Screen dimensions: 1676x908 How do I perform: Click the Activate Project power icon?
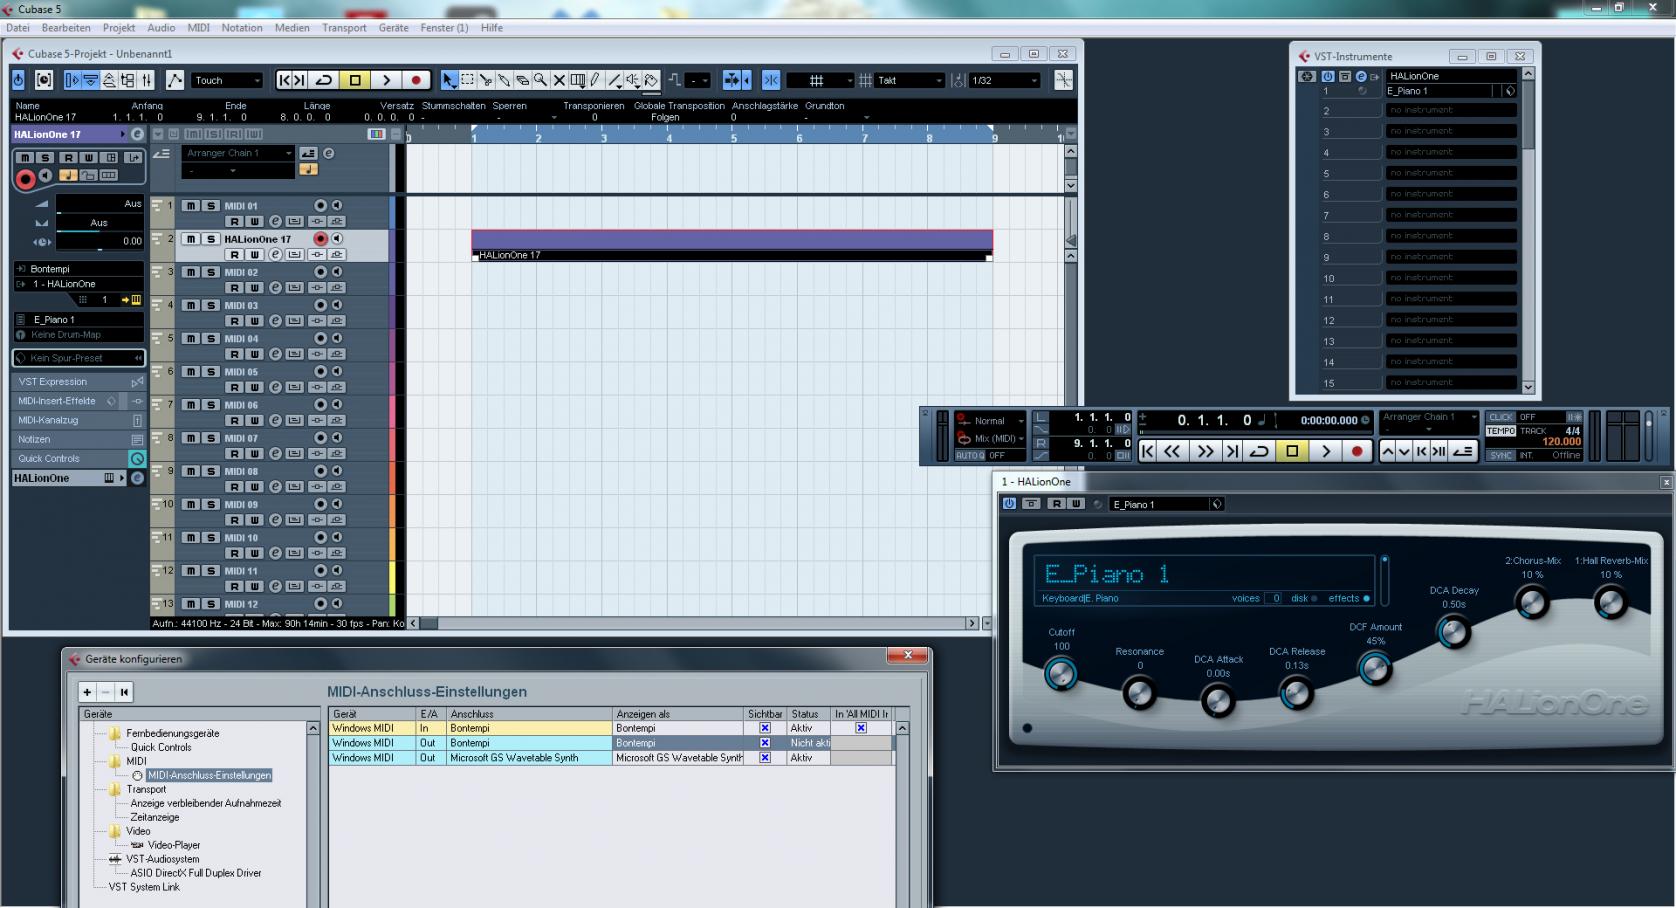coord(18,80)
